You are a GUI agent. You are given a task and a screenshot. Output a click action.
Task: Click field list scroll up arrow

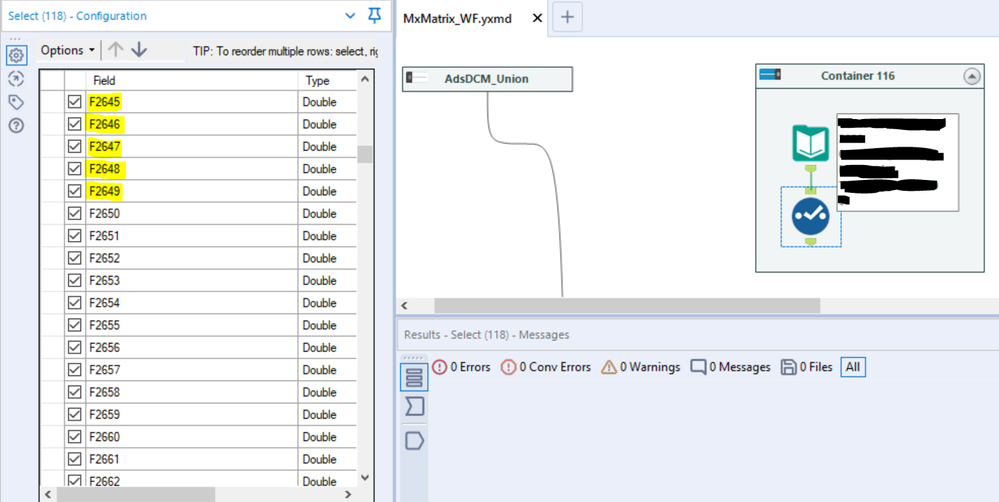click(x=364, y=79)
